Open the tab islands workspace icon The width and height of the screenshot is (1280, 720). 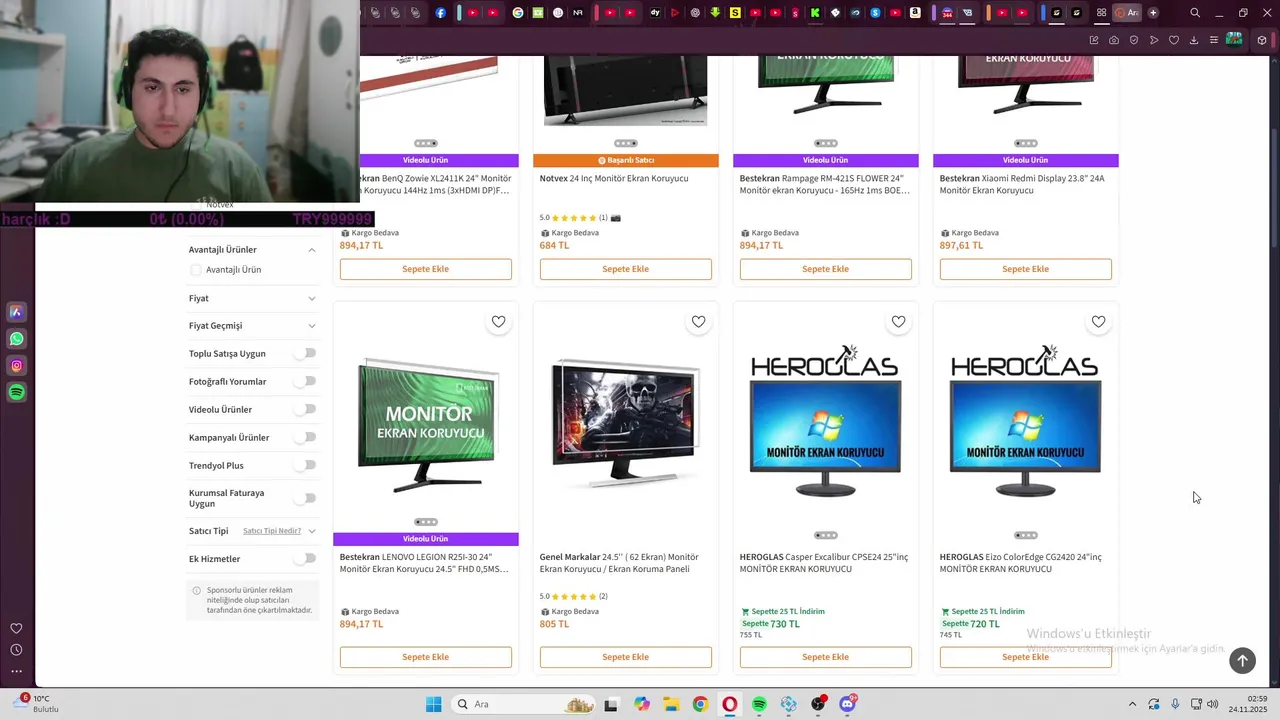click(x=1101, y=13)
